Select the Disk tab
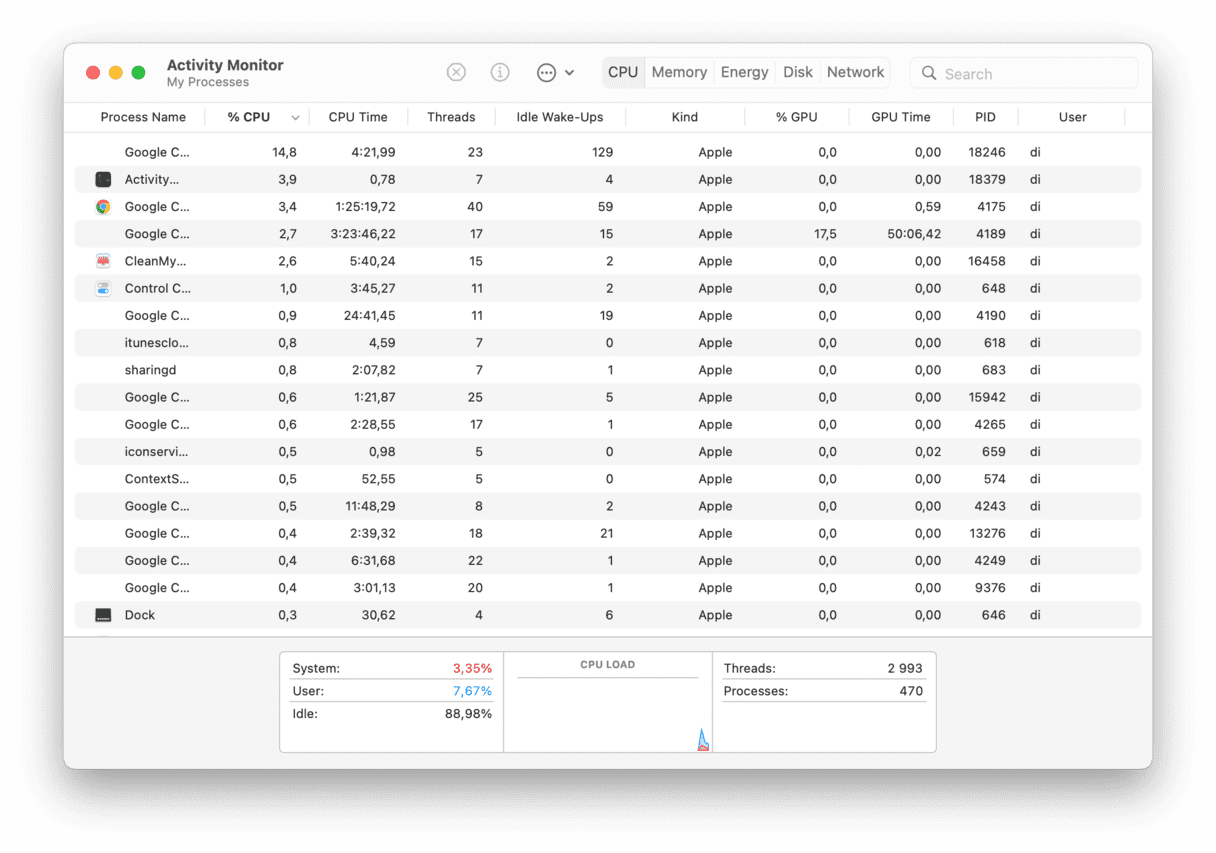 (798, 72)
